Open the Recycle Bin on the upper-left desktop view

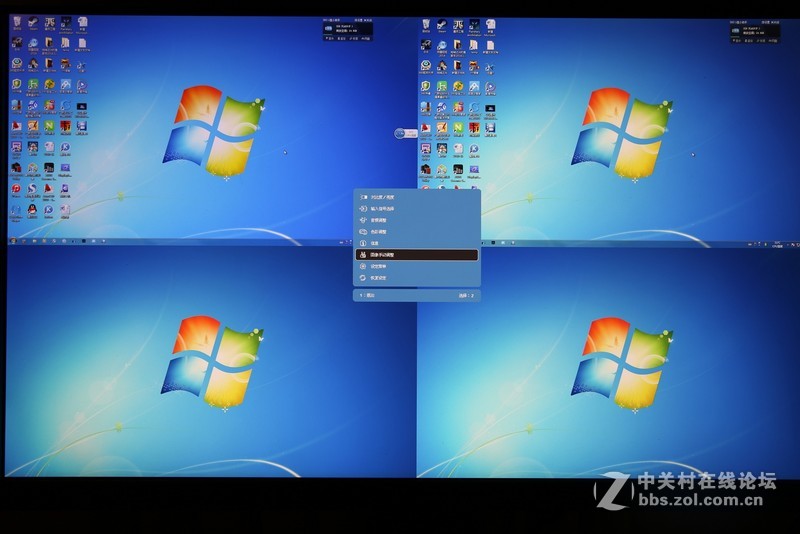(17, 23)
